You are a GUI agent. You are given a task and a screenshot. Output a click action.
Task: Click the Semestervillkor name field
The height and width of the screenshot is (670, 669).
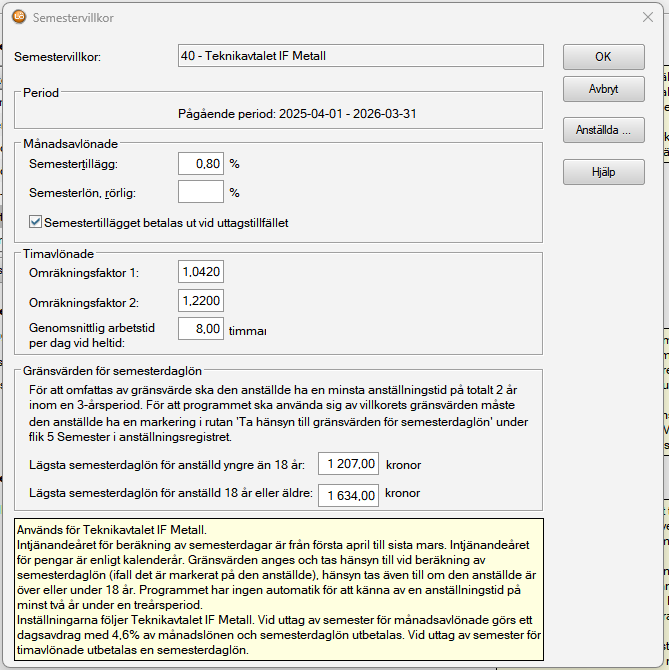tap(361, 56)
